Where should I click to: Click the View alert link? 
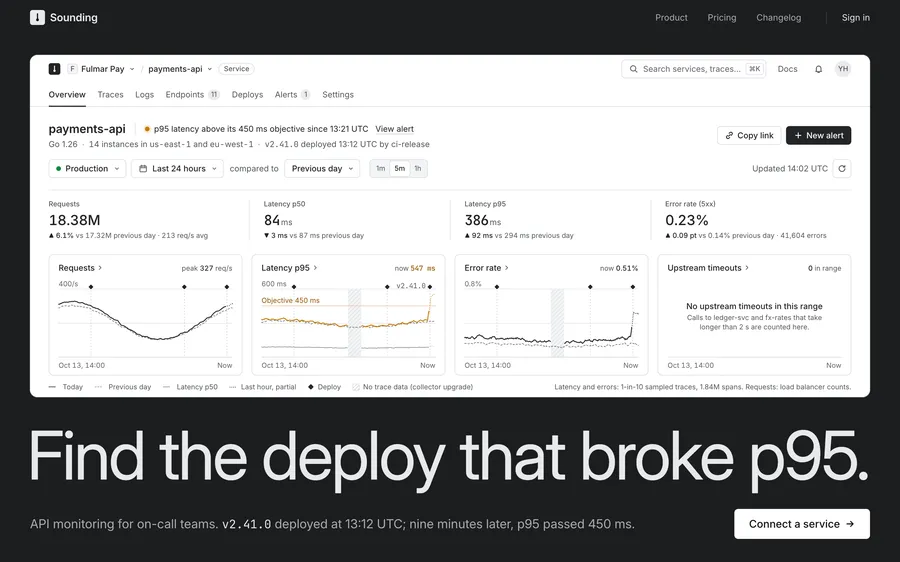[394, 129]
